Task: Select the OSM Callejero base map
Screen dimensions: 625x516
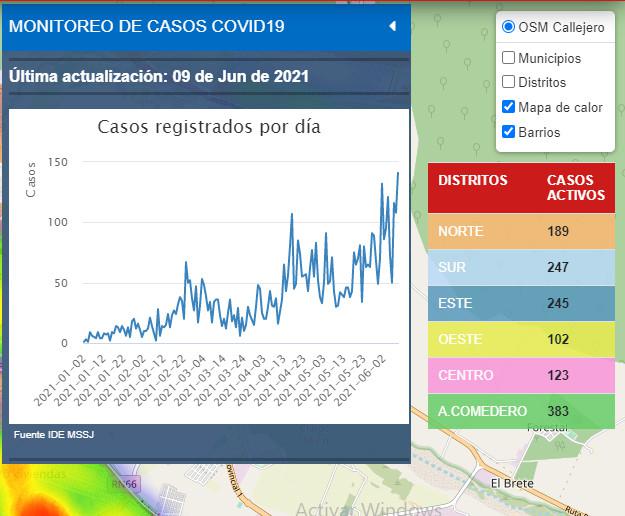Action: [509, 28]
